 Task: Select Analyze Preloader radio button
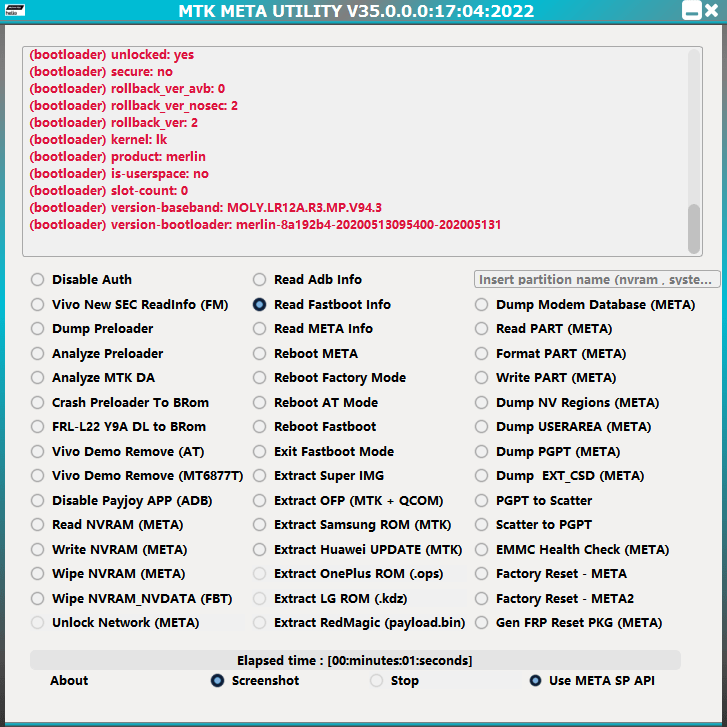pos(38,354)
